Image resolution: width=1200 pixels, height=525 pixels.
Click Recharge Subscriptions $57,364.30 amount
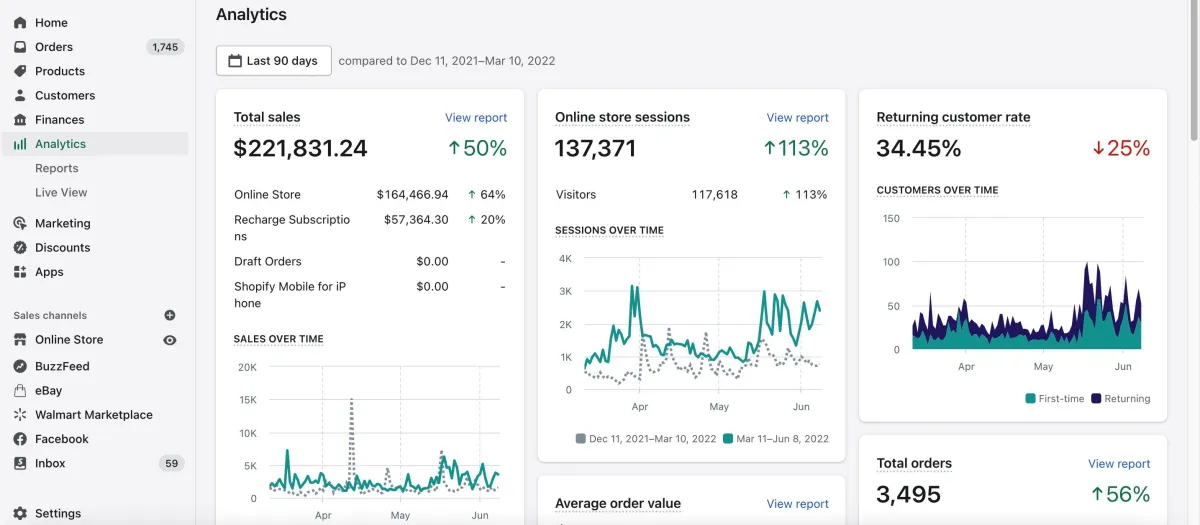click(x=416, y=219)
